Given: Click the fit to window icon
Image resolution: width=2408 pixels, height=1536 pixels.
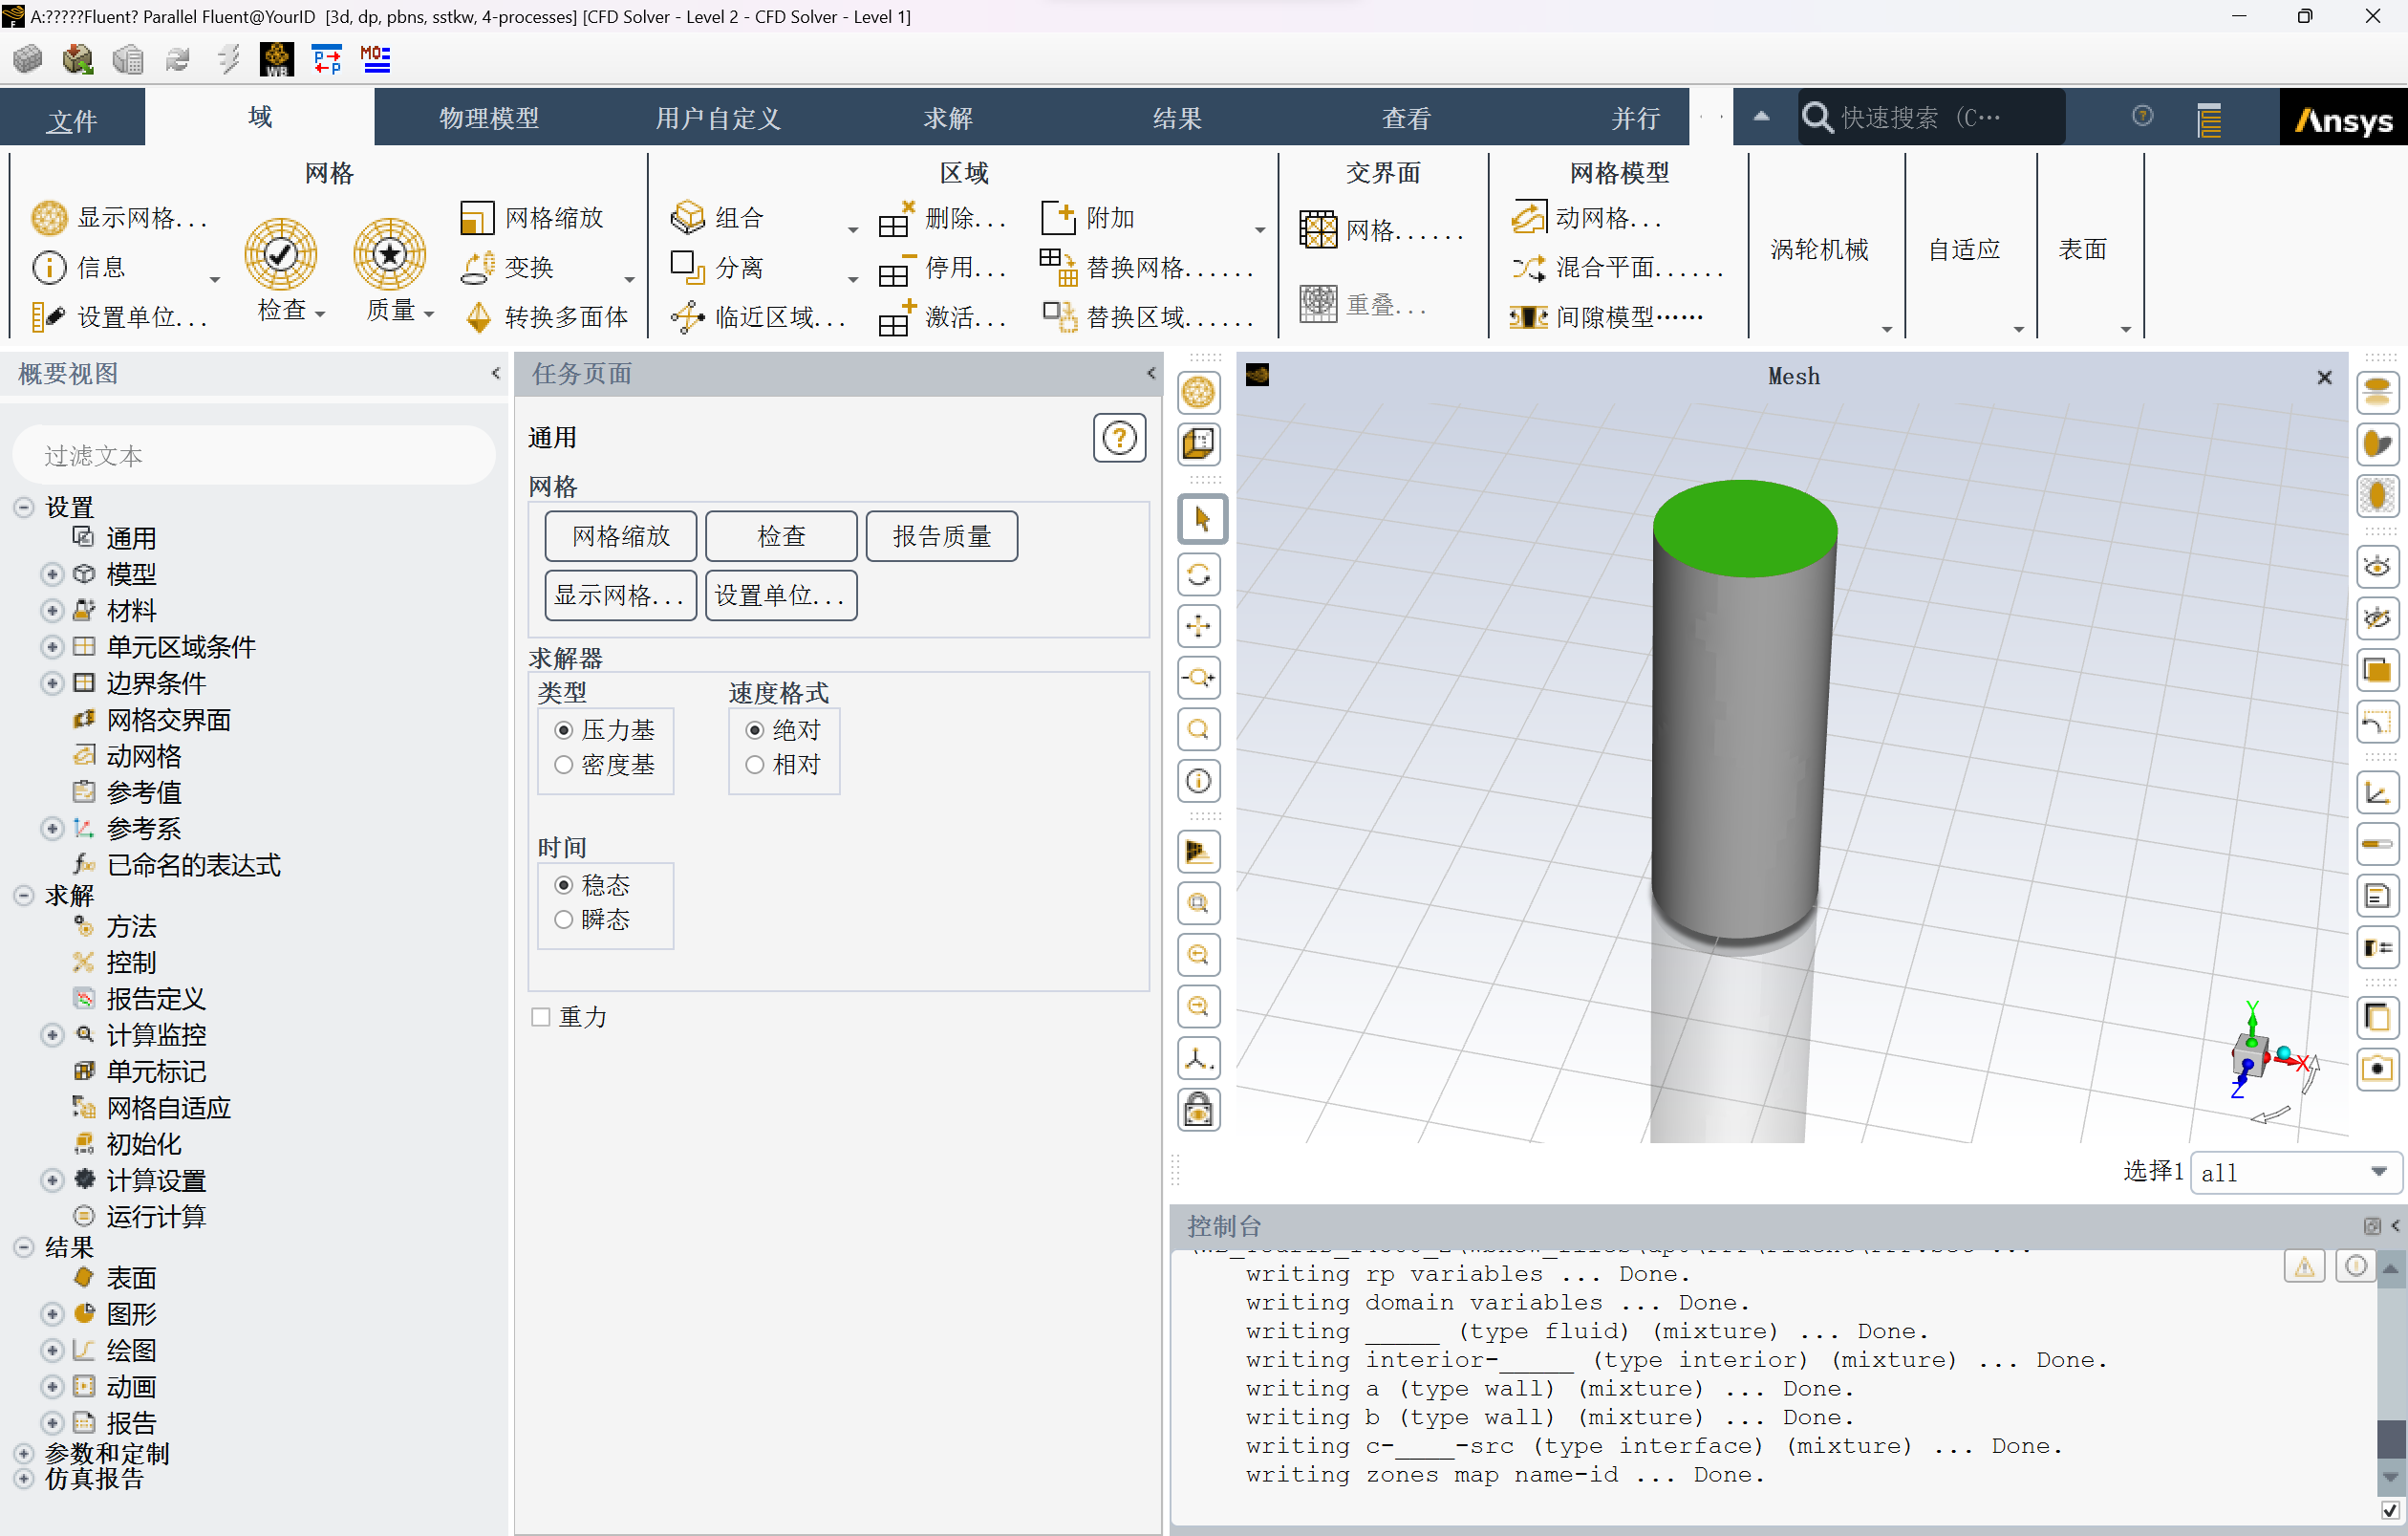Looking at the screenshot, I should (x=1200, y=903).
